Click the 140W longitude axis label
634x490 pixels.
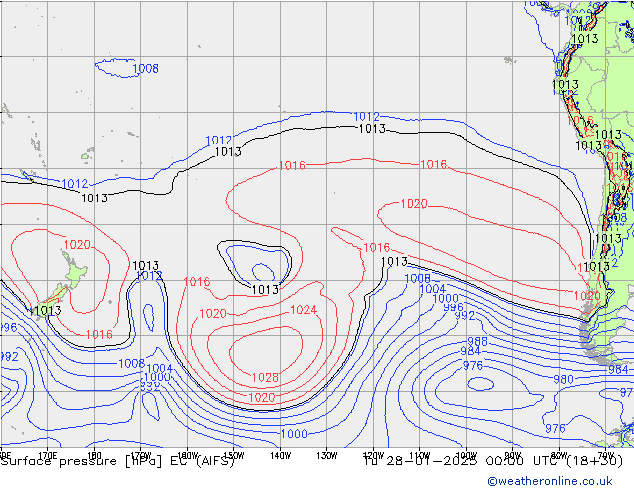[x=281, y=456]
